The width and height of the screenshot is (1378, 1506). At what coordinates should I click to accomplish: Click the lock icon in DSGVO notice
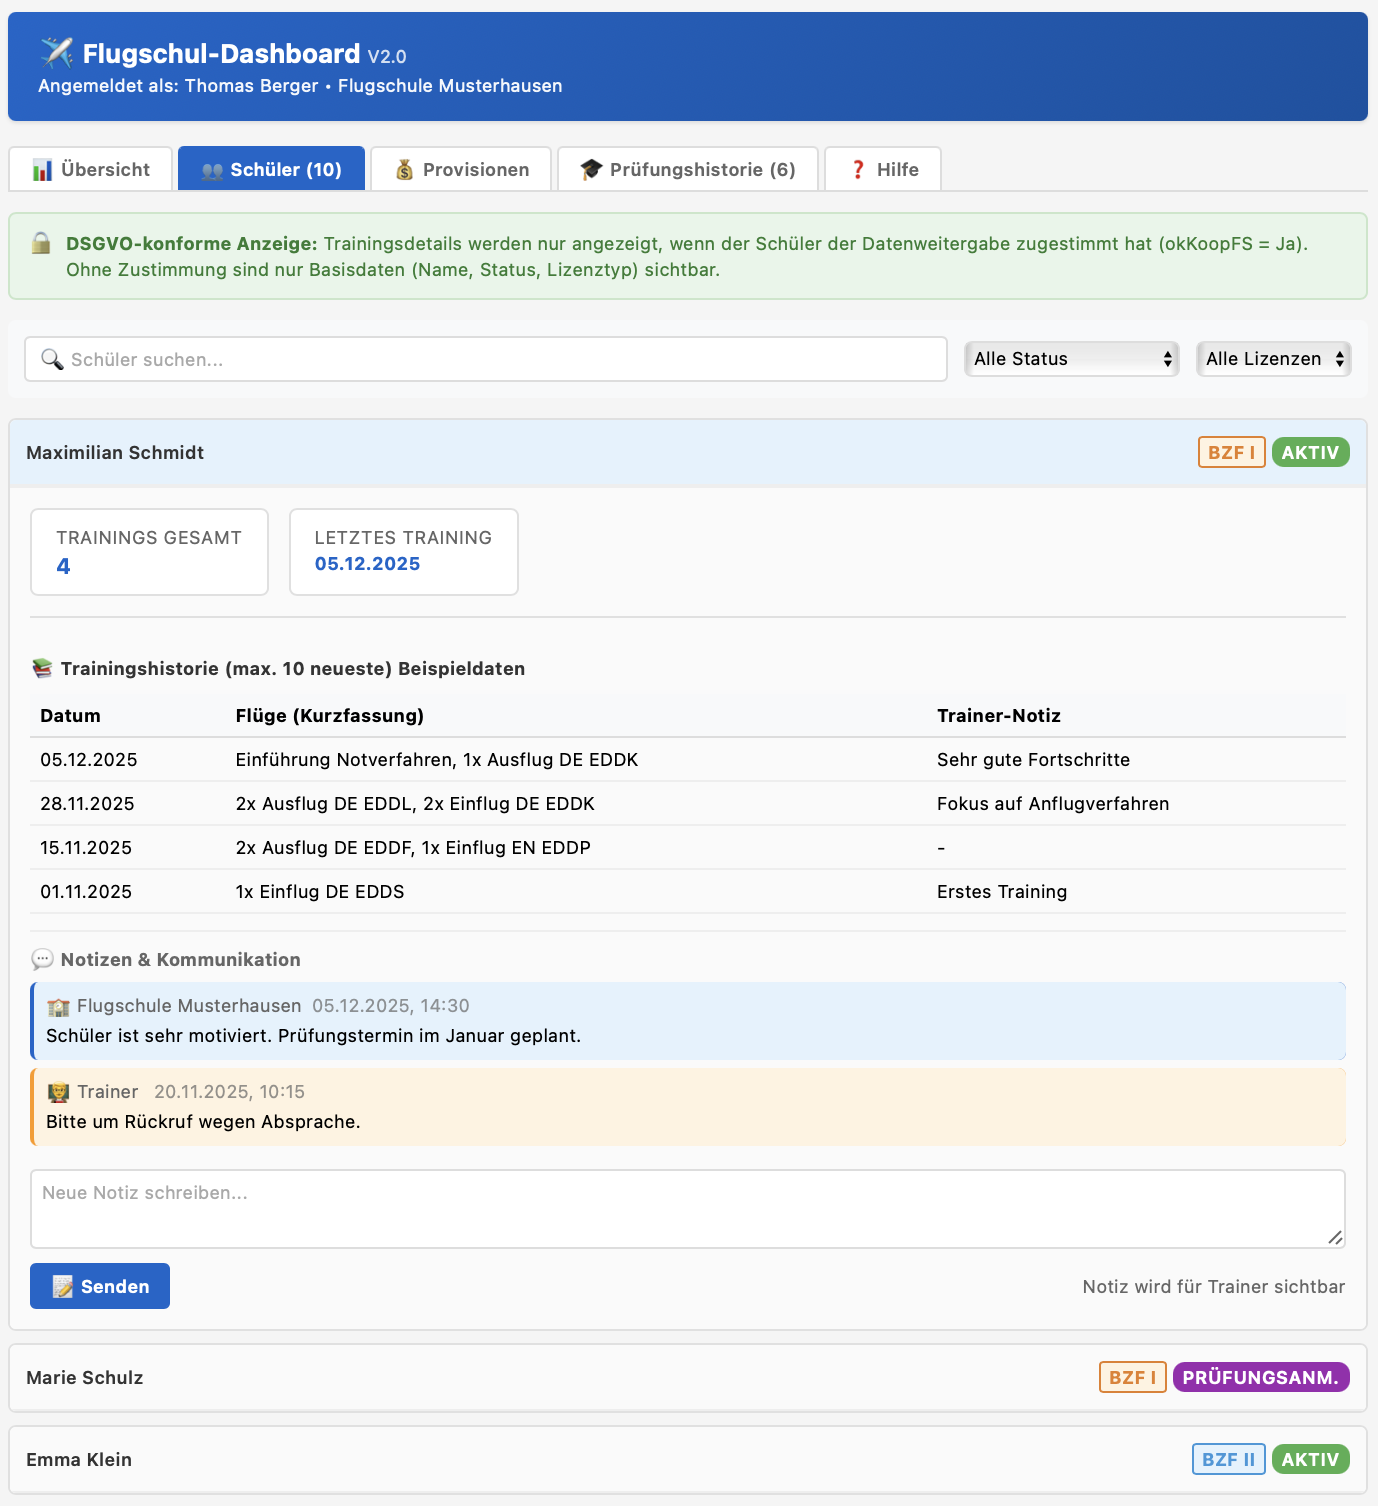(41, 243)
